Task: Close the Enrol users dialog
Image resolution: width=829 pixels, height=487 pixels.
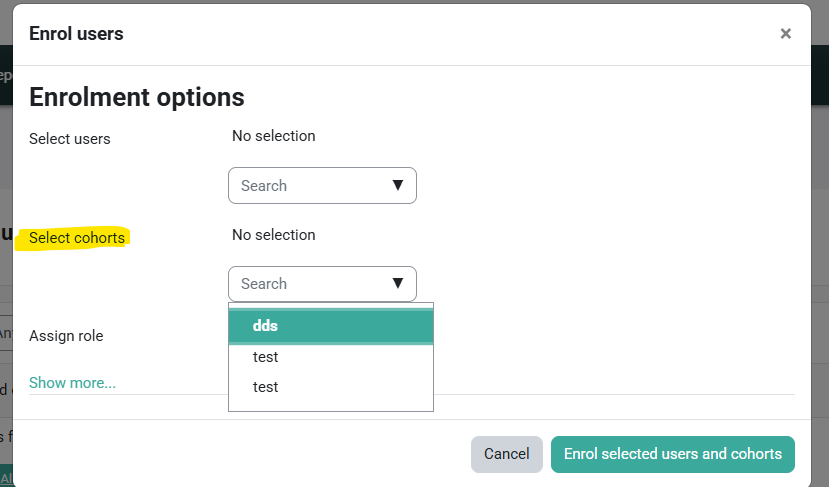Action: click(786, 34)
